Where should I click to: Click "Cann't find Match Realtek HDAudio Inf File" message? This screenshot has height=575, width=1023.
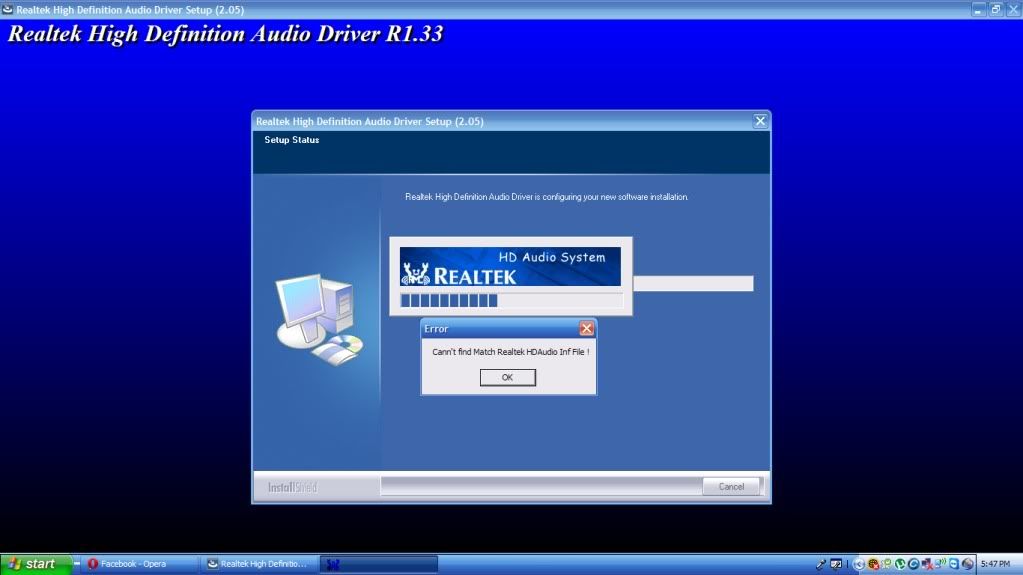click(x=510, y=352)
